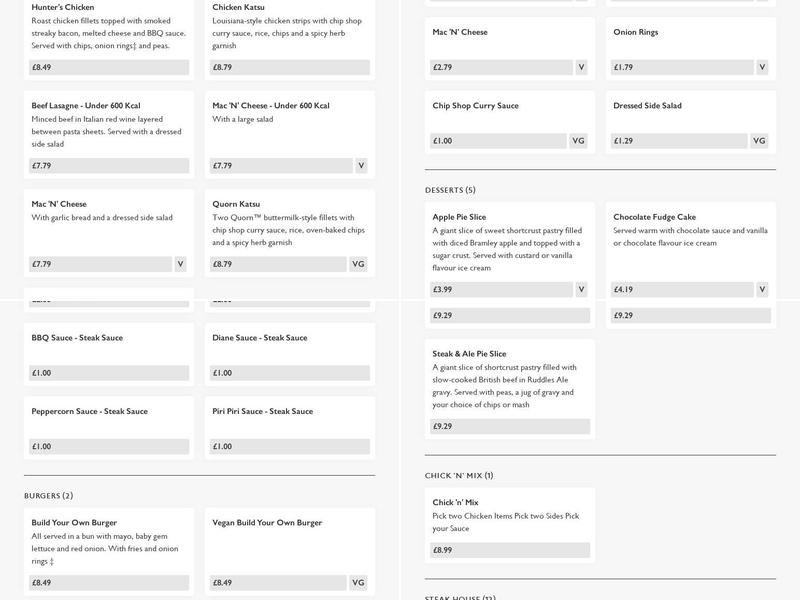Screen dimensions: 800x600
Task: Click the £8.99 price bar for Chick 'n' Mix
Action: (x=510, y=550)
